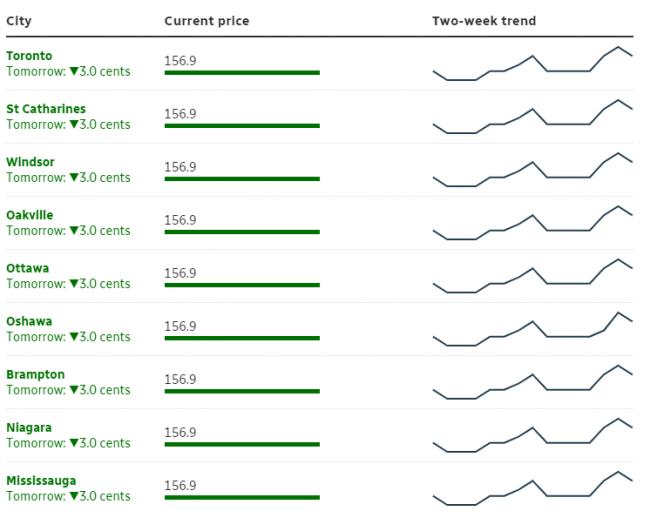This screenshot has width=650, height=511.
Task: Open the Oshawa city link
Action: tap(29, 321)
